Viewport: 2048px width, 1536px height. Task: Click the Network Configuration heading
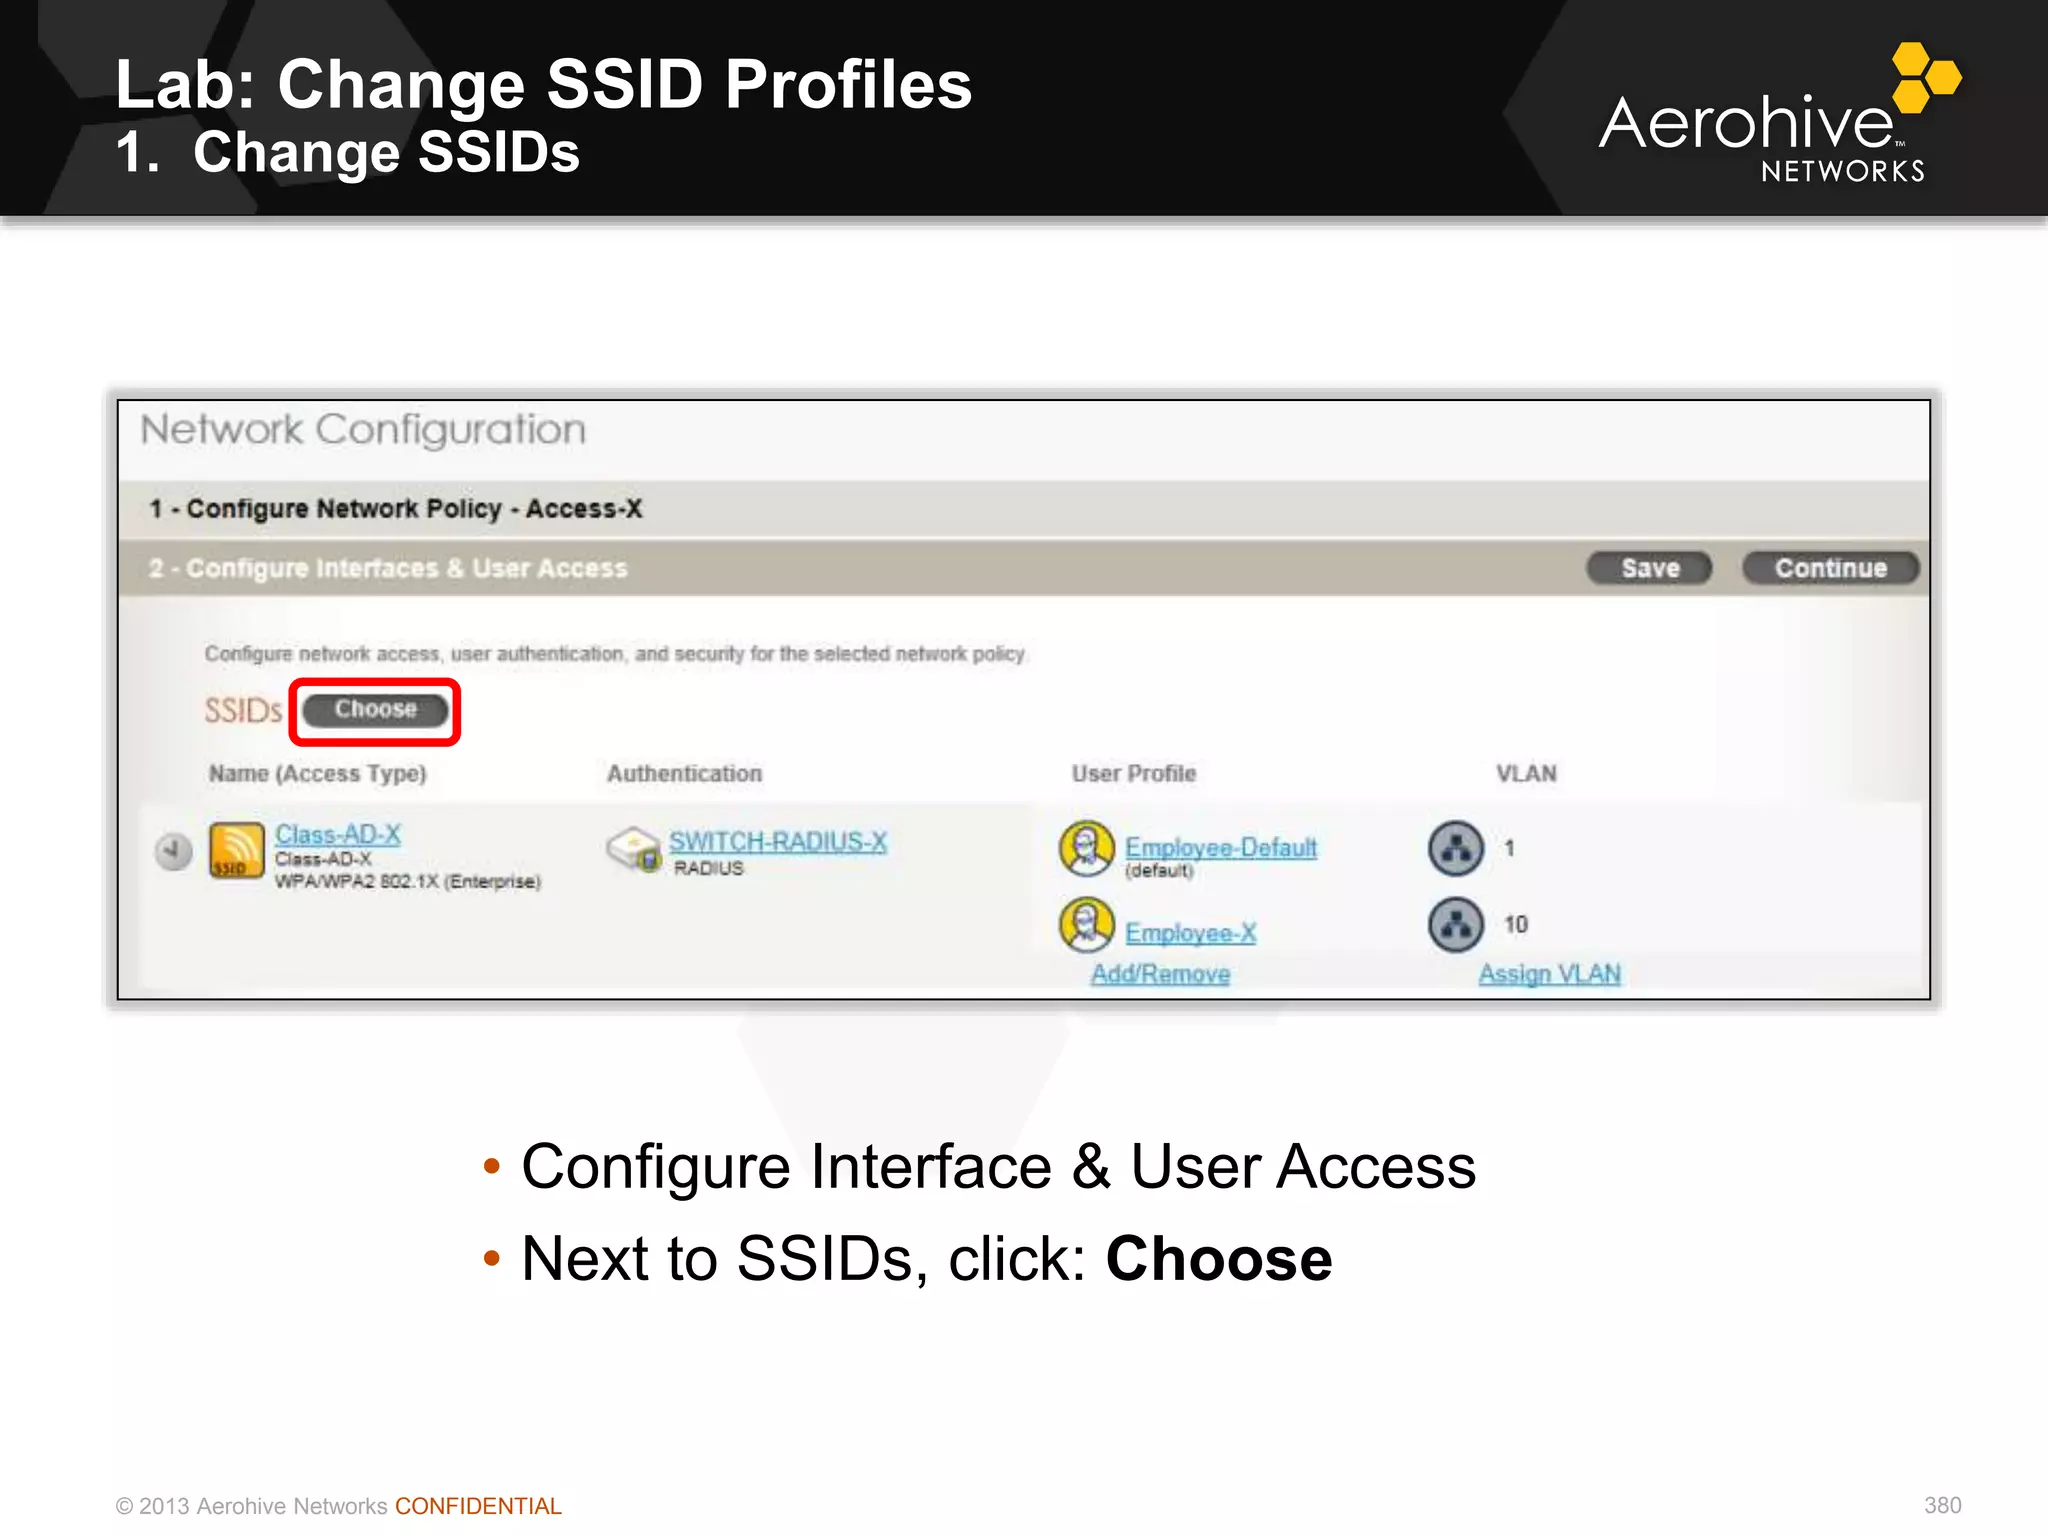point(363,430)
